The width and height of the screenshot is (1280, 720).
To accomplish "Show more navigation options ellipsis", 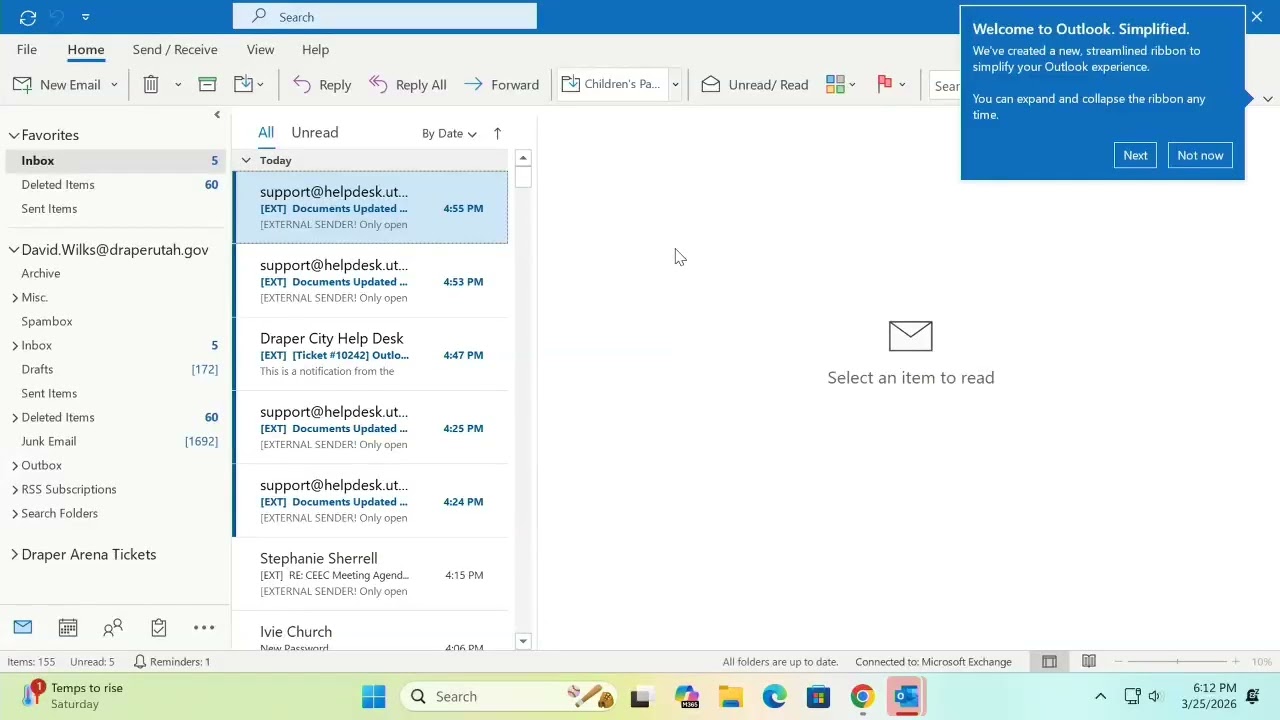I will [204, 627].
